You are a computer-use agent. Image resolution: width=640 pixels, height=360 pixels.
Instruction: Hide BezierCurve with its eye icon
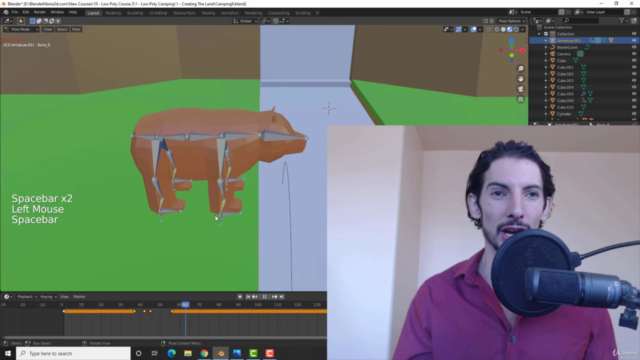click(x=634, y=47)
